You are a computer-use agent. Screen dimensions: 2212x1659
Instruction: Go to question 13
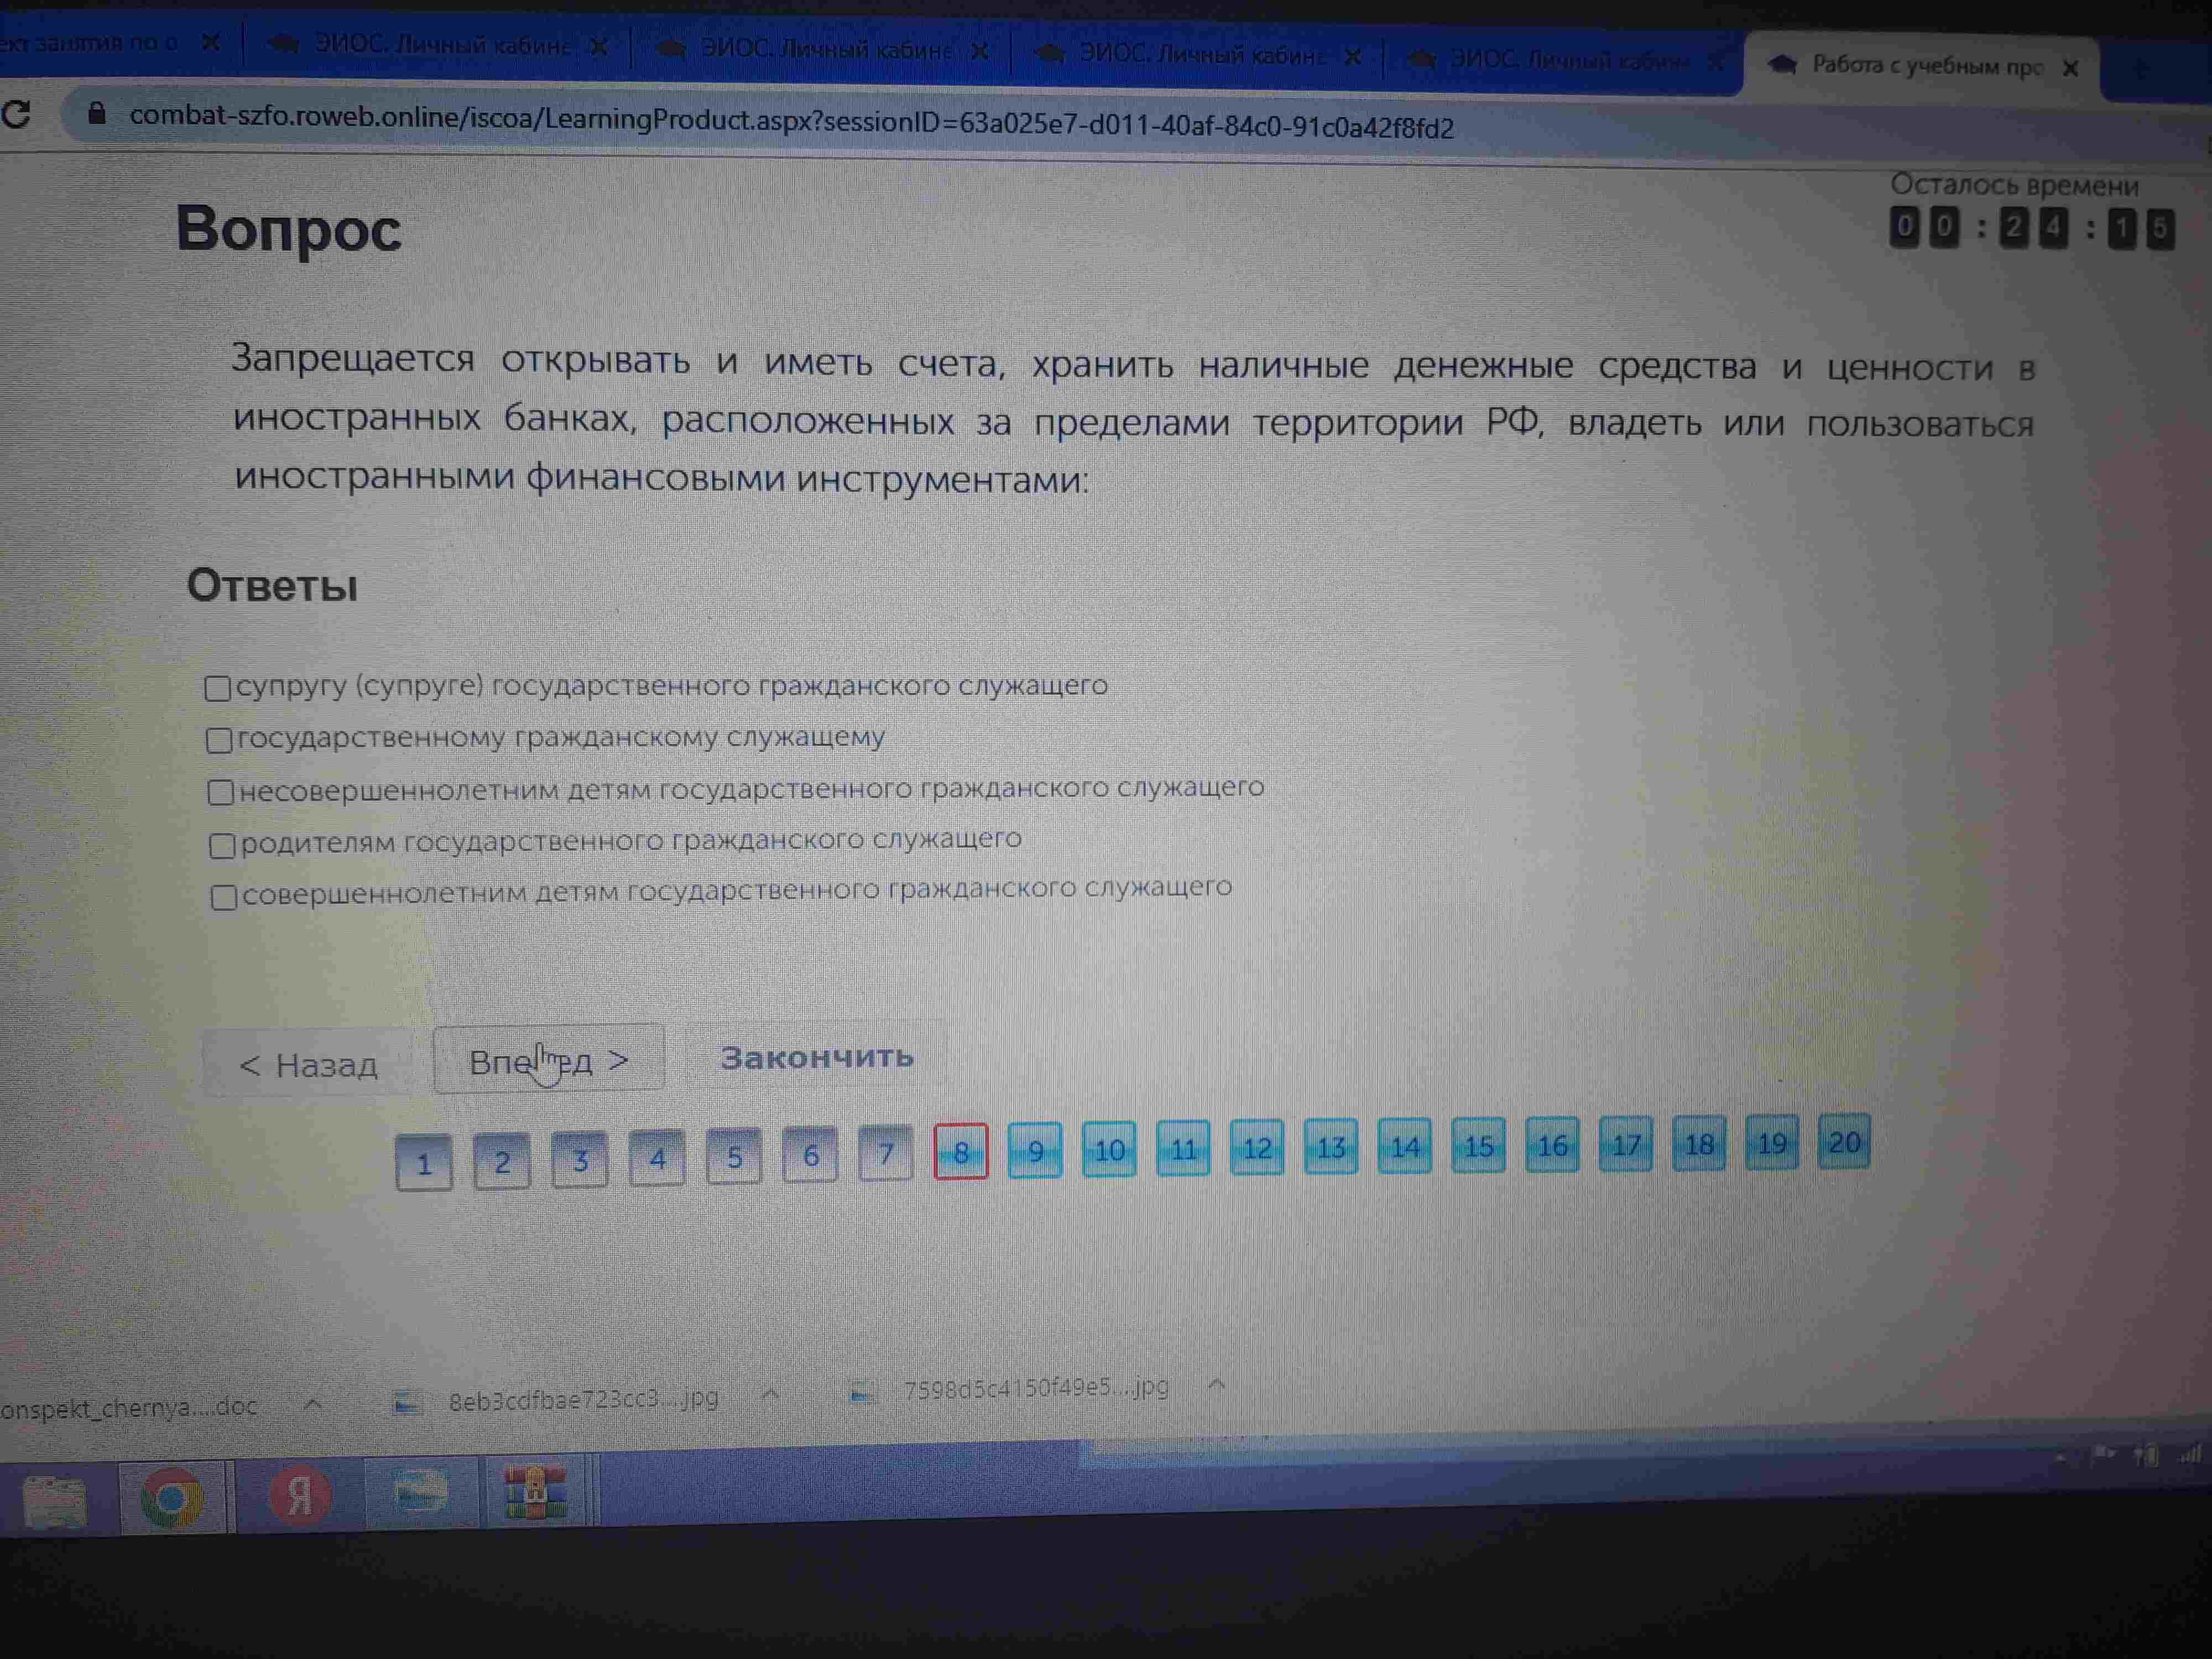point(1331,1146)
